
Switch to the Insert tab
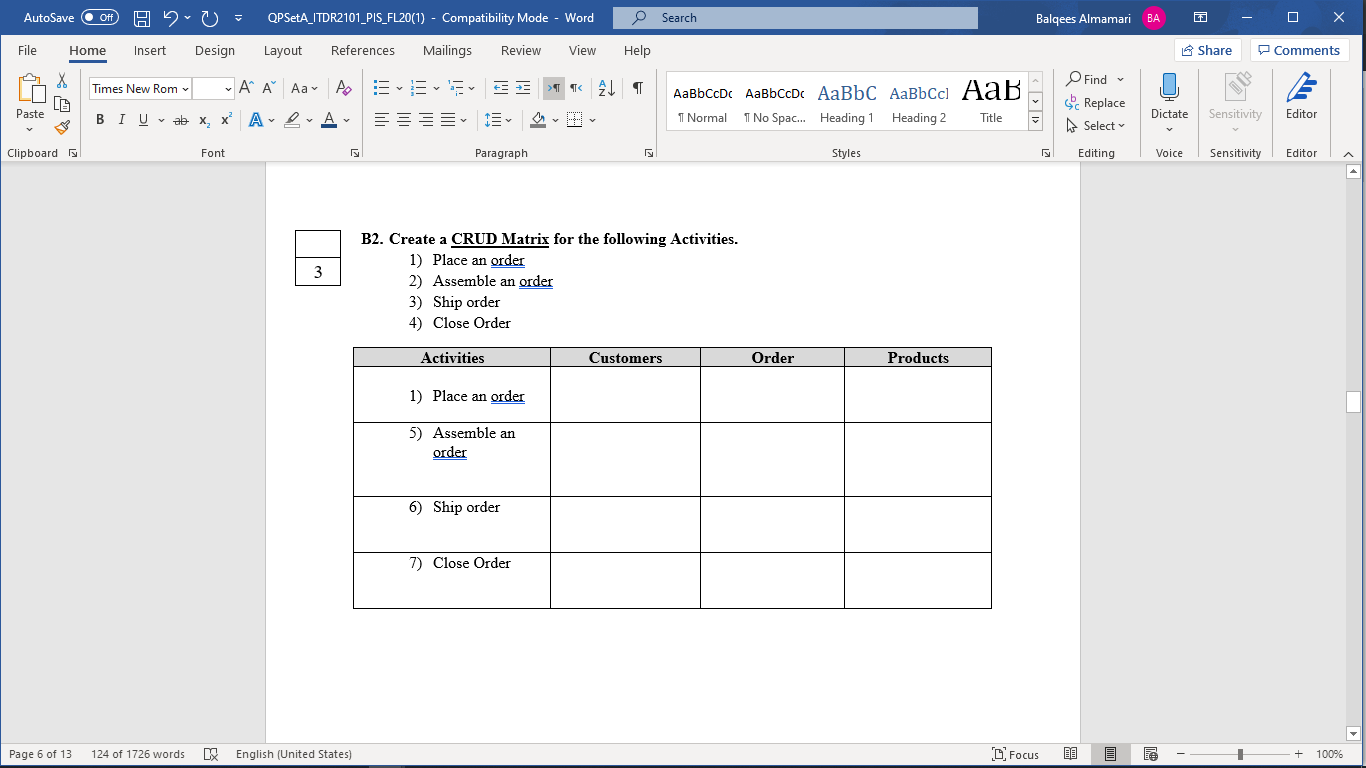coord(150,50)
